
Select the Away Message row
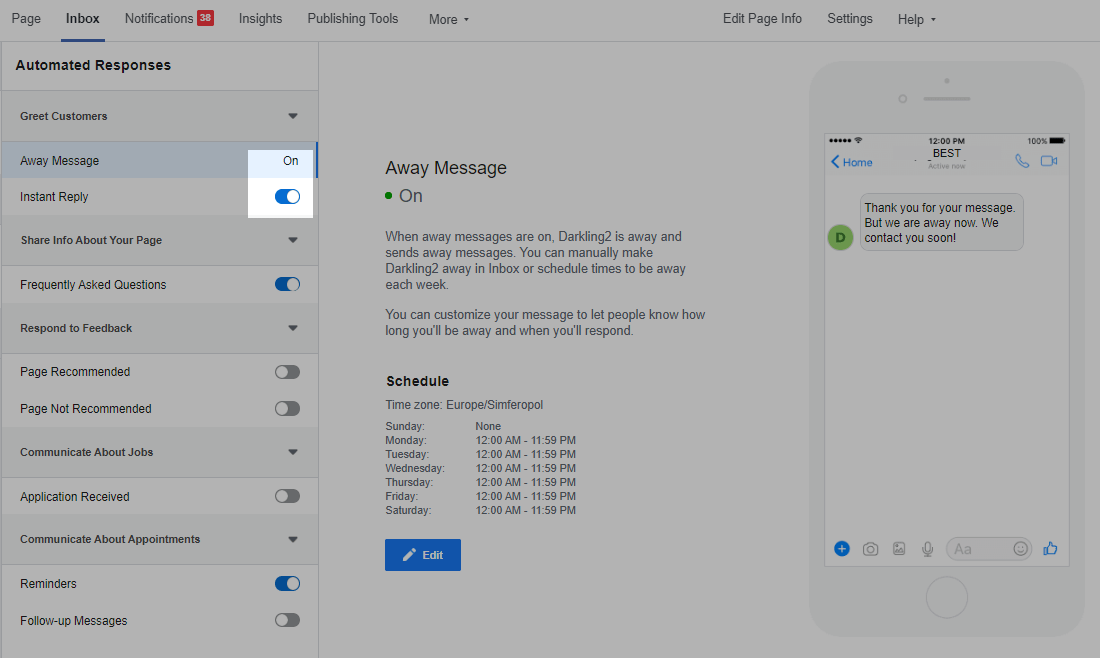pos(159,161)
